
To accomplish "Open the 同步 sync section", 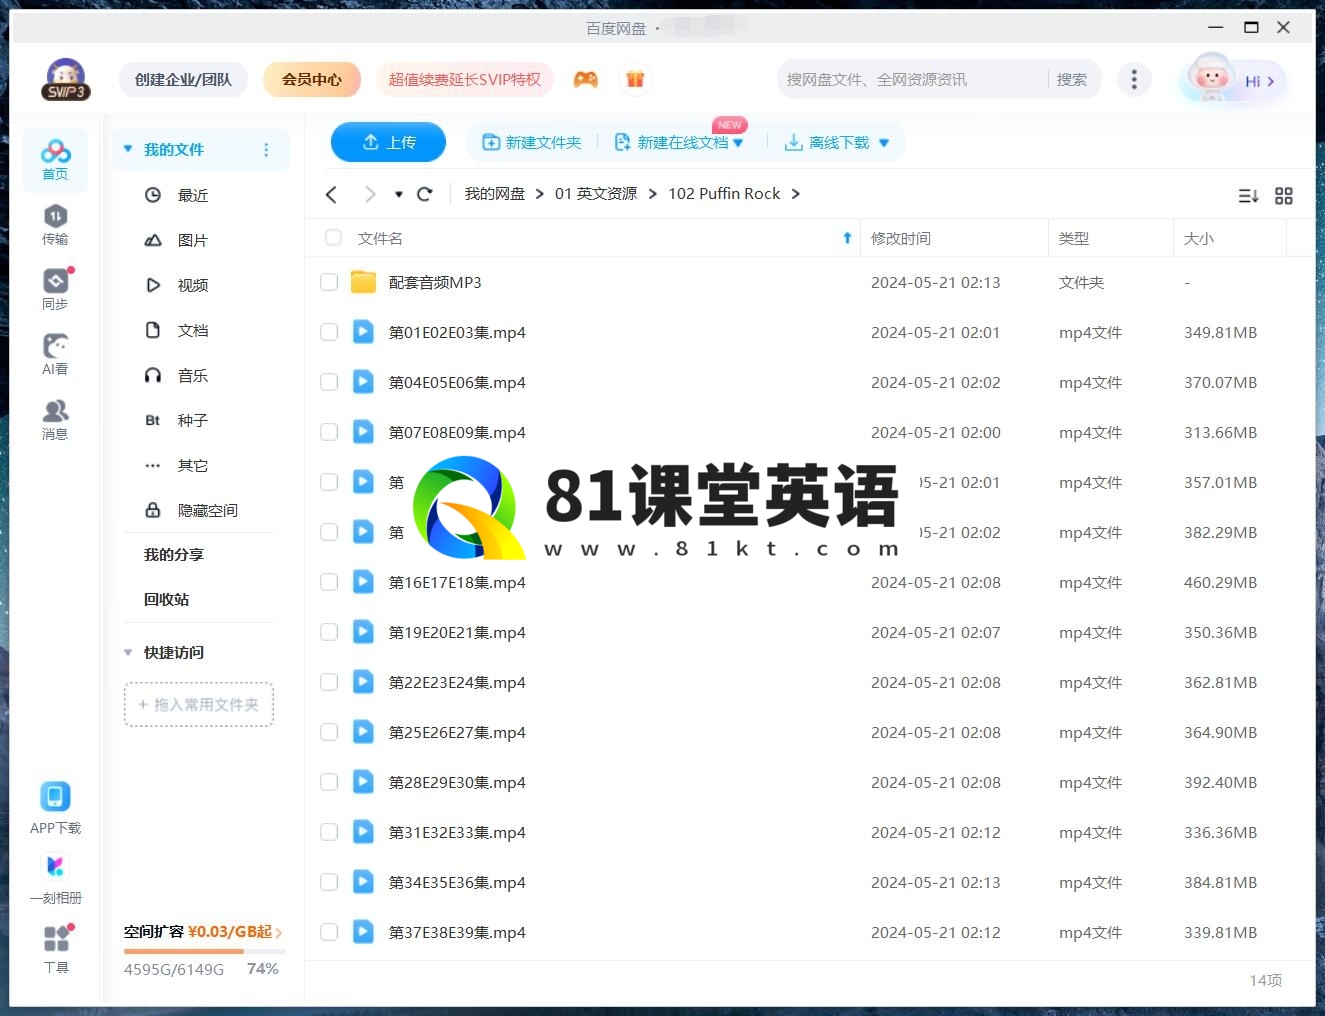I will tap(55, 289).
